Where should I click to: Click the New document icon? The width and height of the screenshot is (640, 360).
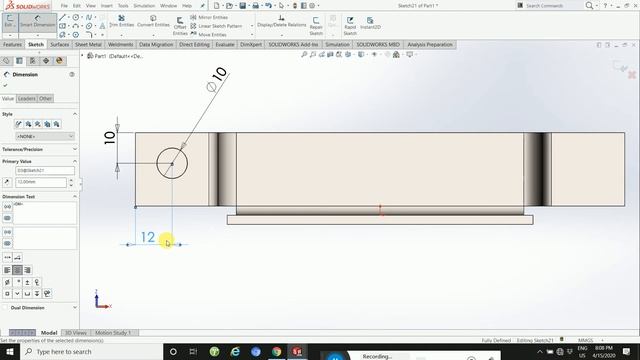coord(217,6)
